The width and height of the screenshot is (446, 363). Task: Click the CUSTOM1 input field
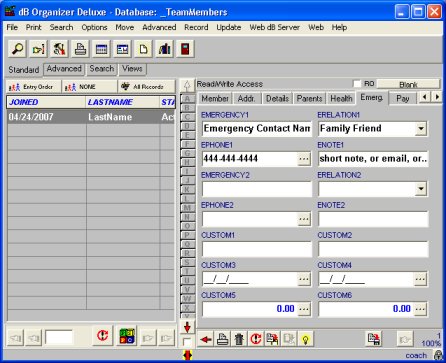(x=257, y=249)
